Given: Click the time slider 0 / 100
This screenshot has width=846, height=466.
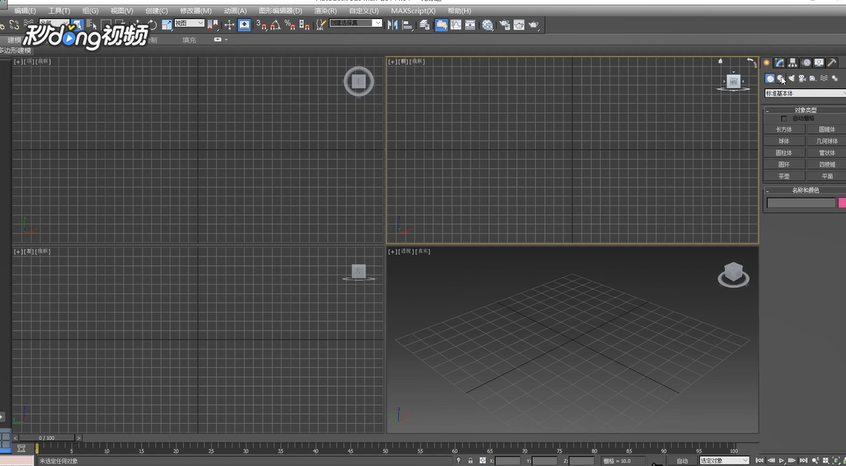Looking at the screenshot, I should (46, 438).
